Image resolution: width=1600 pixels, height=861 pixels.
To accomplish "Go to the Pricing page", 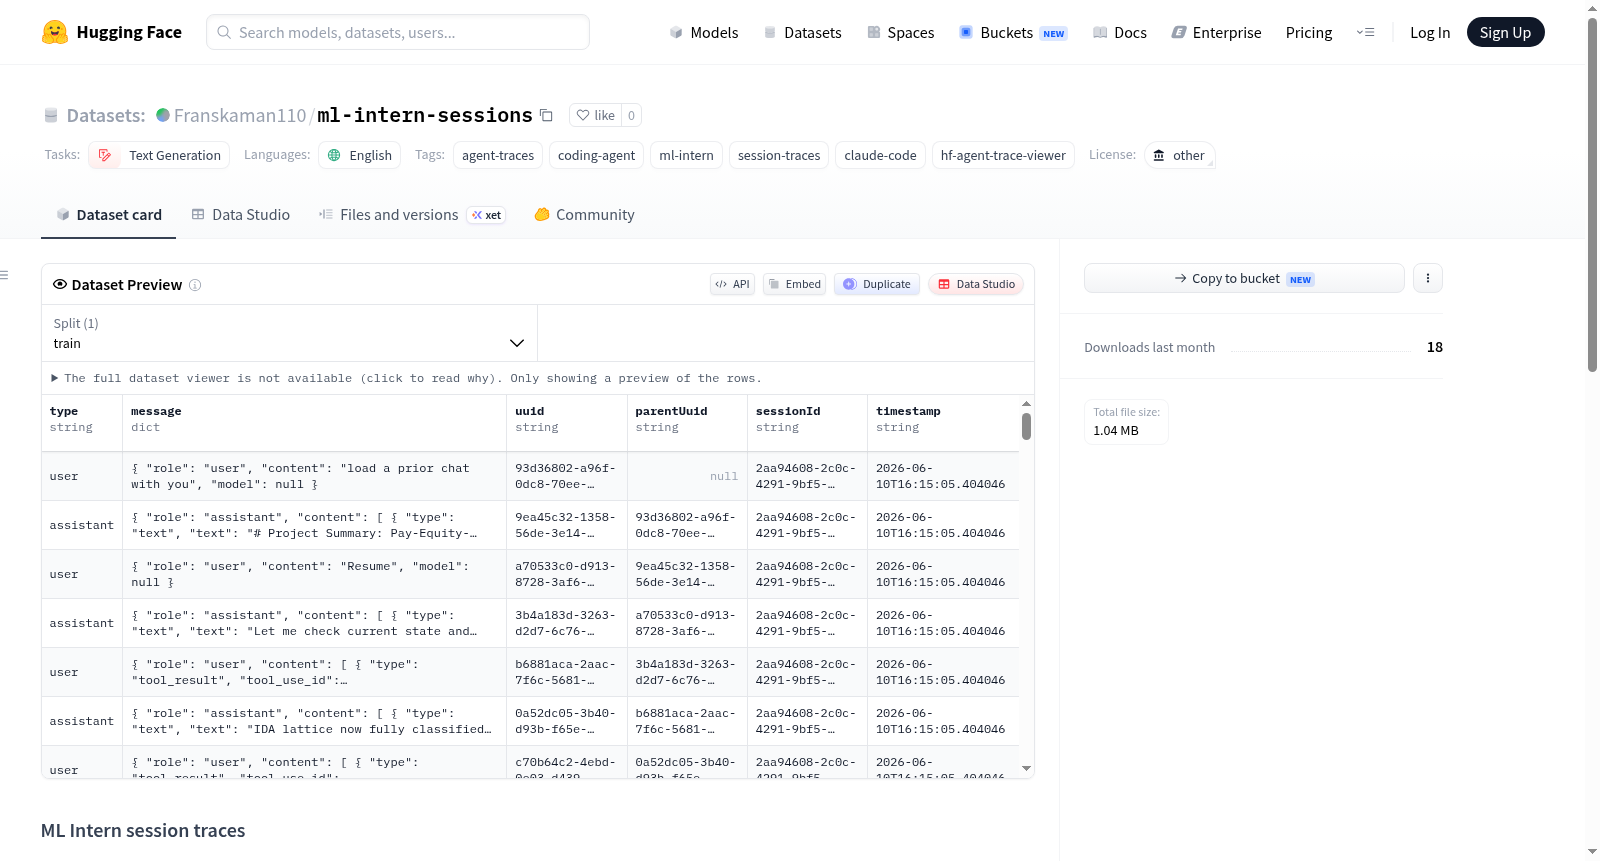I will pyautogui.click(x=1309, y=32).
